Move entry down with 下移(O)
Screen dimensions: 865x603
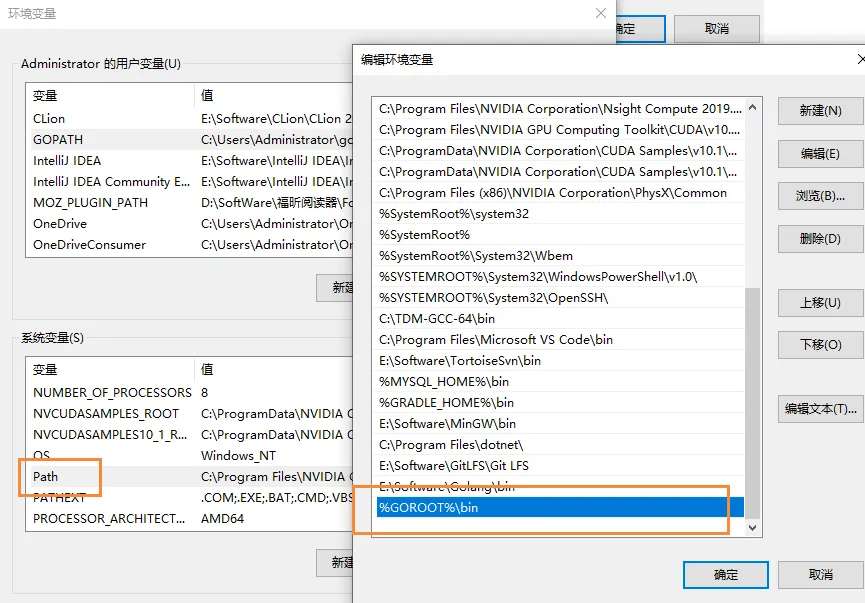pos(819,345)
